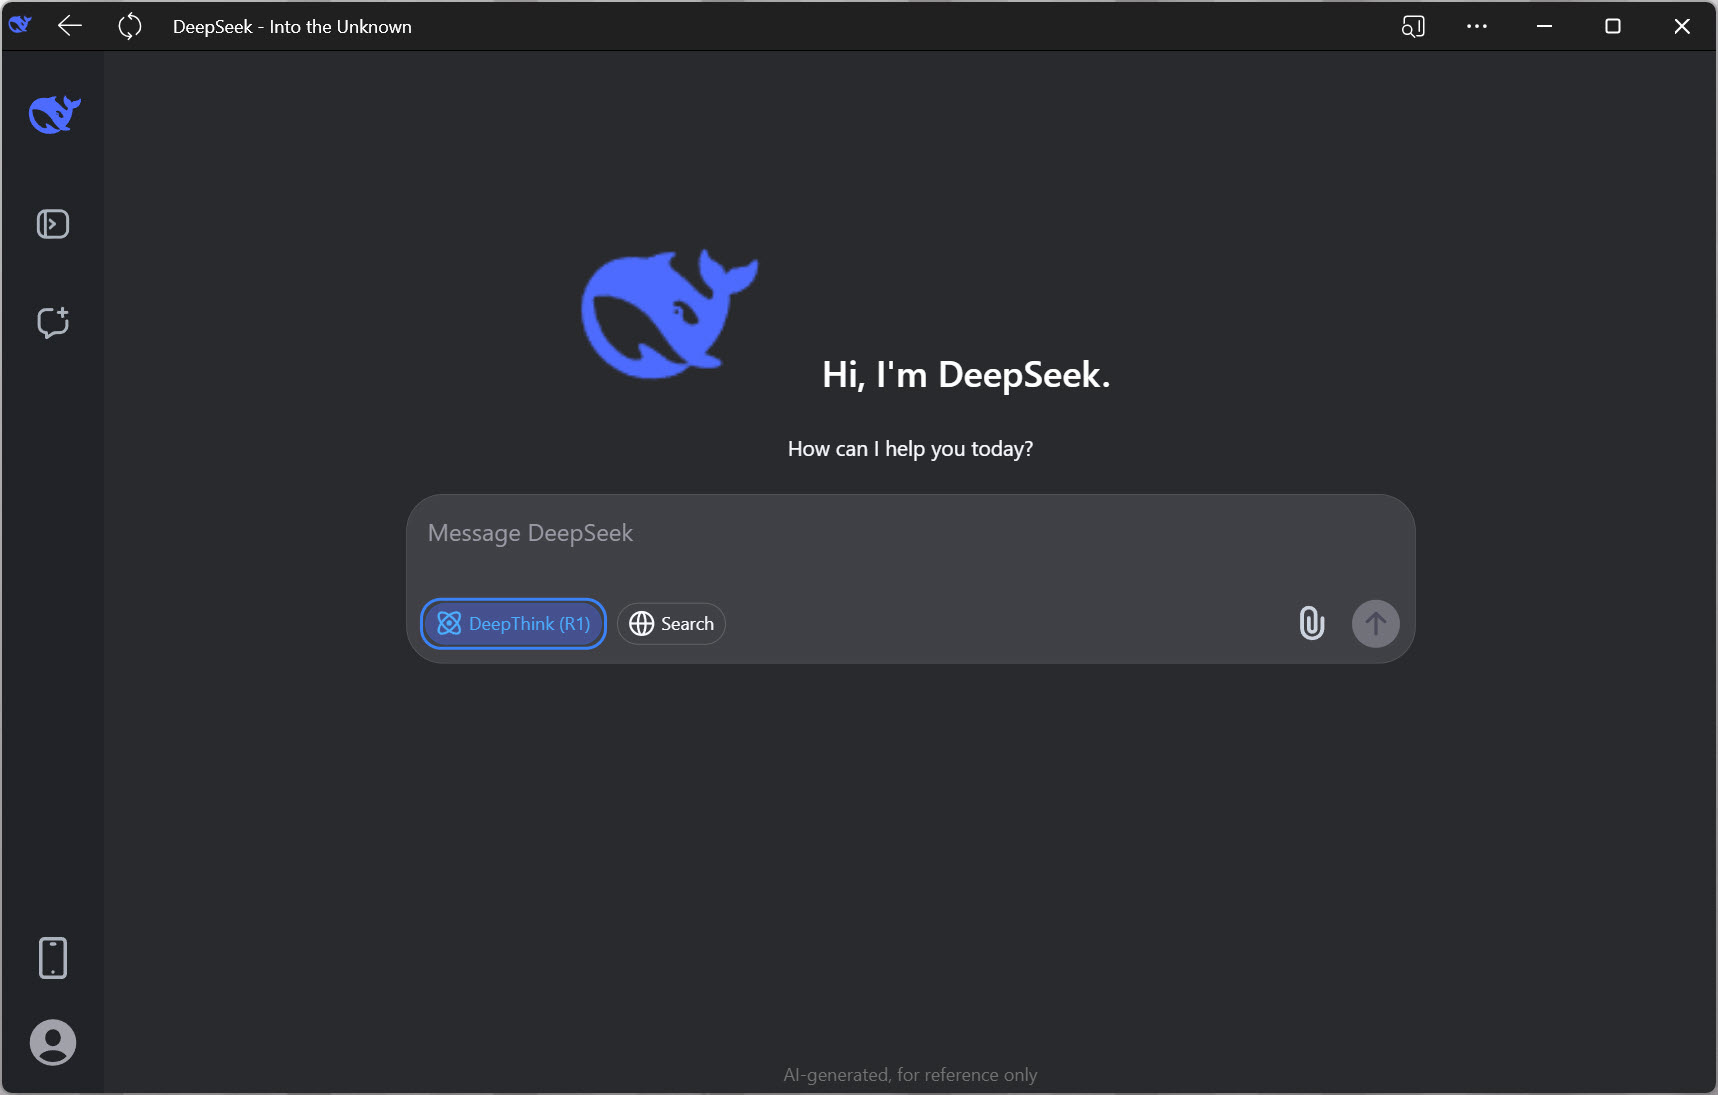Maximize the DeepSeek window

(x=1612, y=26)
